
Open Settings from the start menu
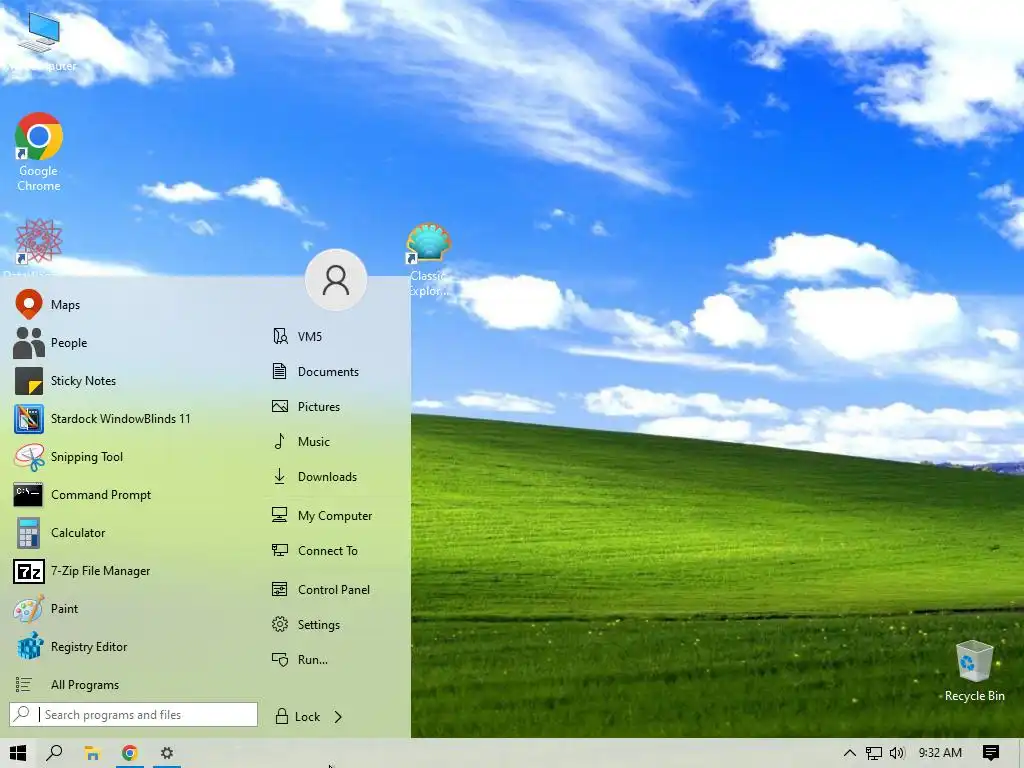(334, 624)
